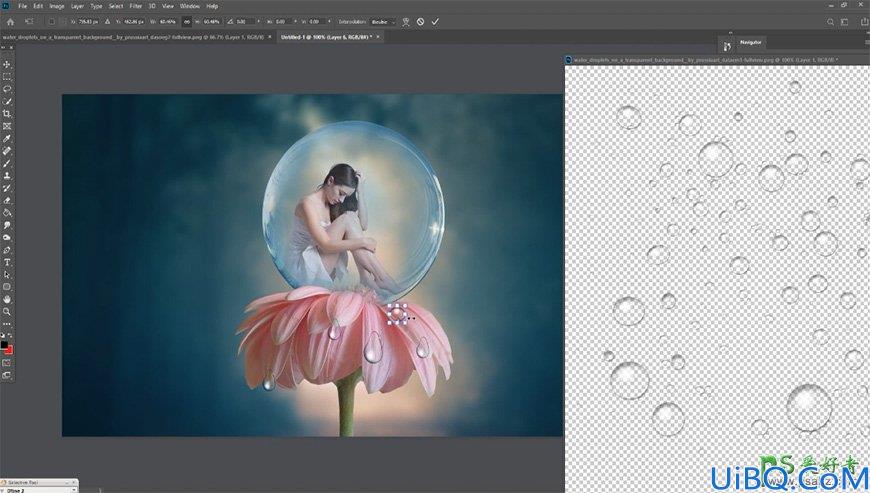Screen dimensions: 870x493
Task: Open the Help menu
Action: tap(212, 6)
